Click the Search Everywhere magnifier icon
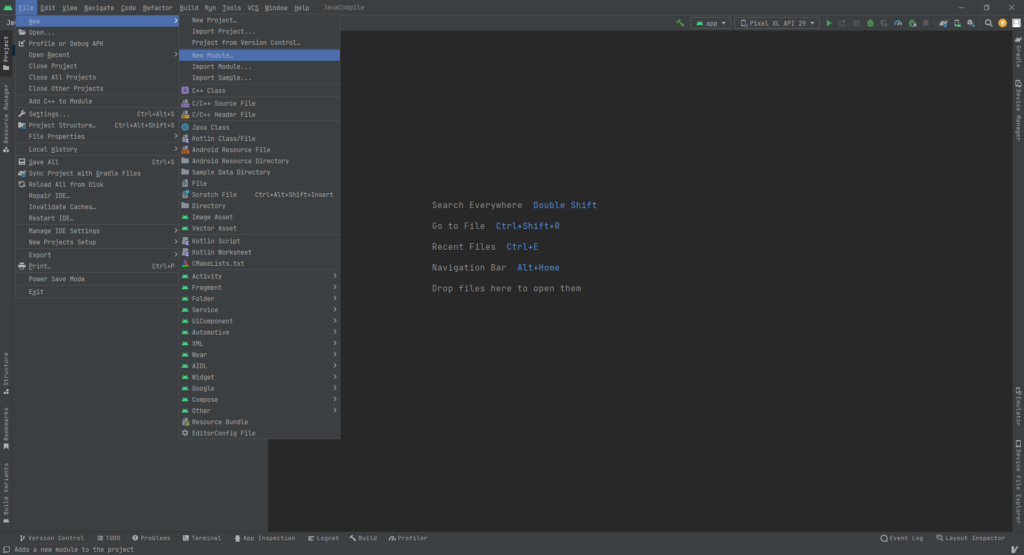This screenshot has width=1024, height=555. tap(988, 23)
